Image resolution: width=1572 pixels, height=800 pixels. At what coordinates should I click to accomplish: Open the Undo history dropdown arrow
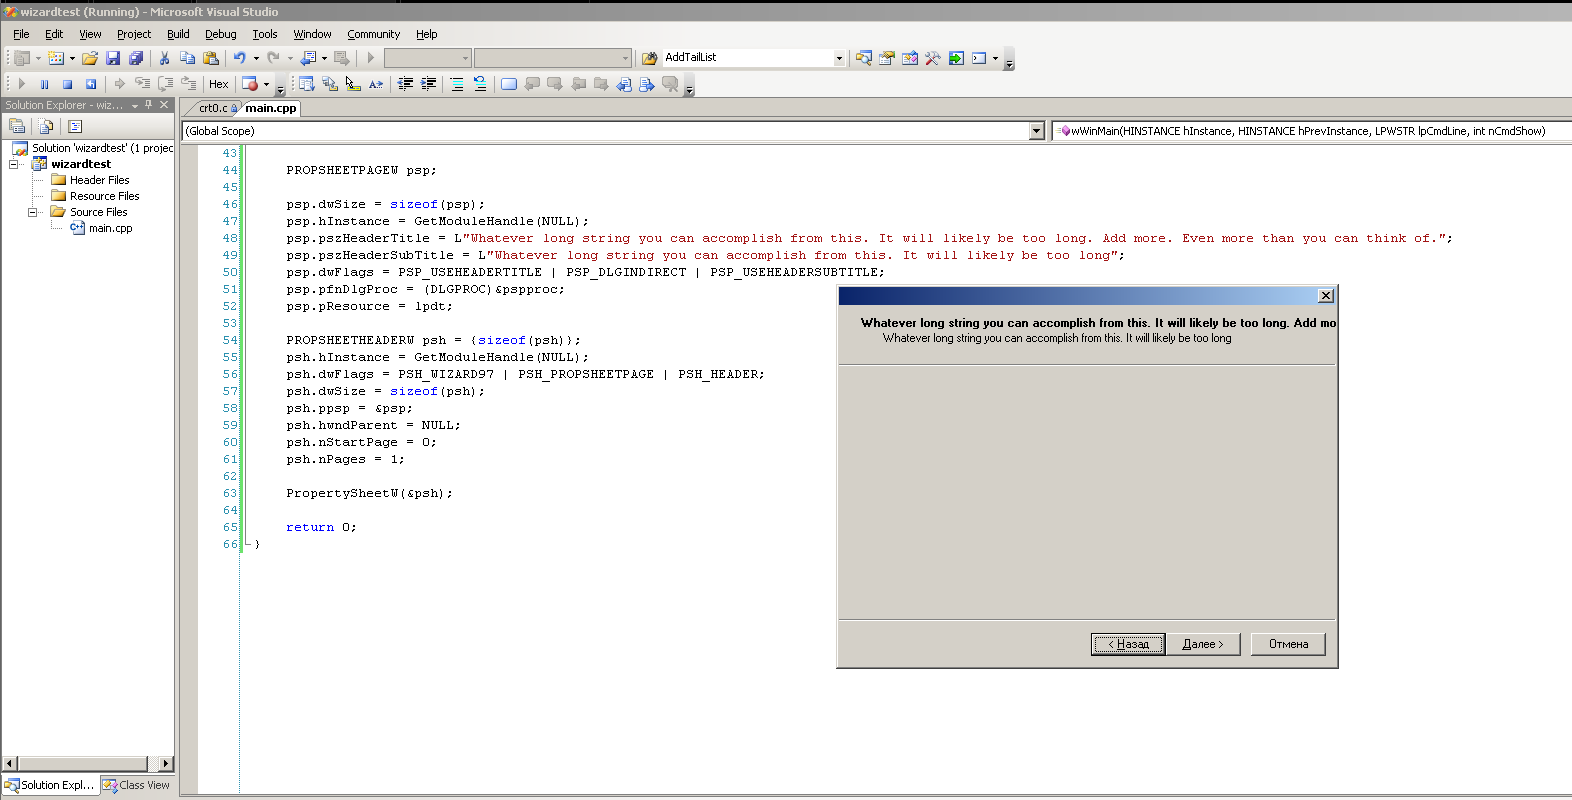pyautogui.click(x=256, y=58)
